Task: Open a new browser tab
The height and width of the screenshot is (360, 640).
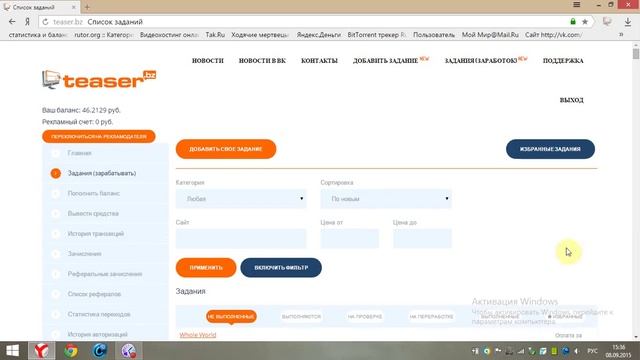Action: pyautogui.click(x=87, y=7)
